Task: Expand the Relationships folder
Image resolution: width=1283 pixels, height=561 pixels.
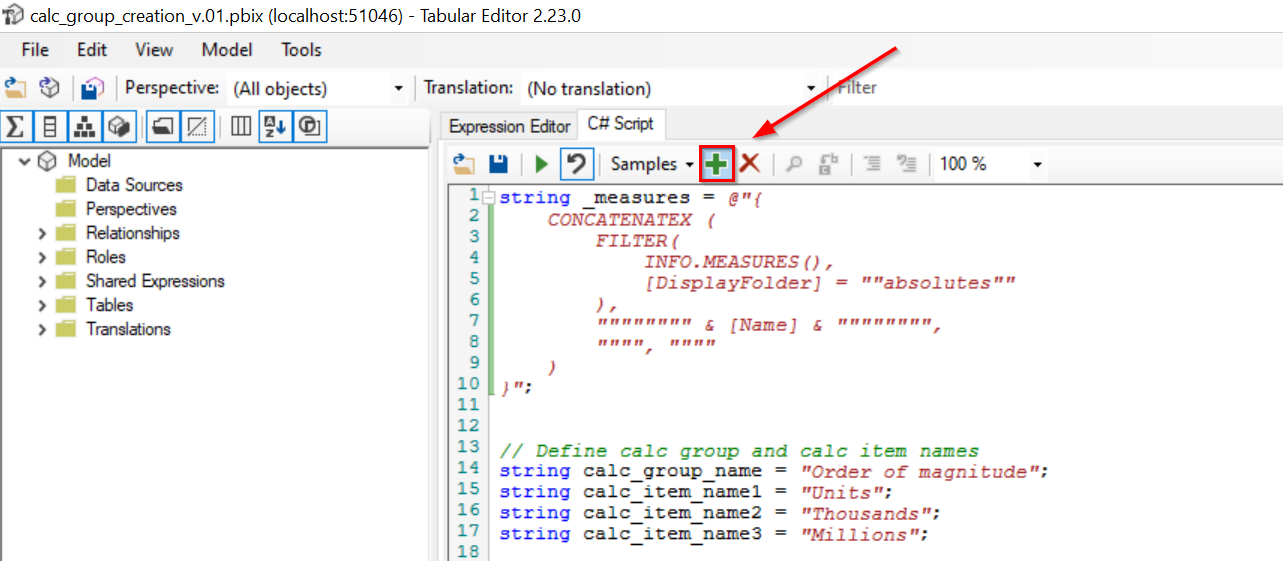Action: (42, 233)
